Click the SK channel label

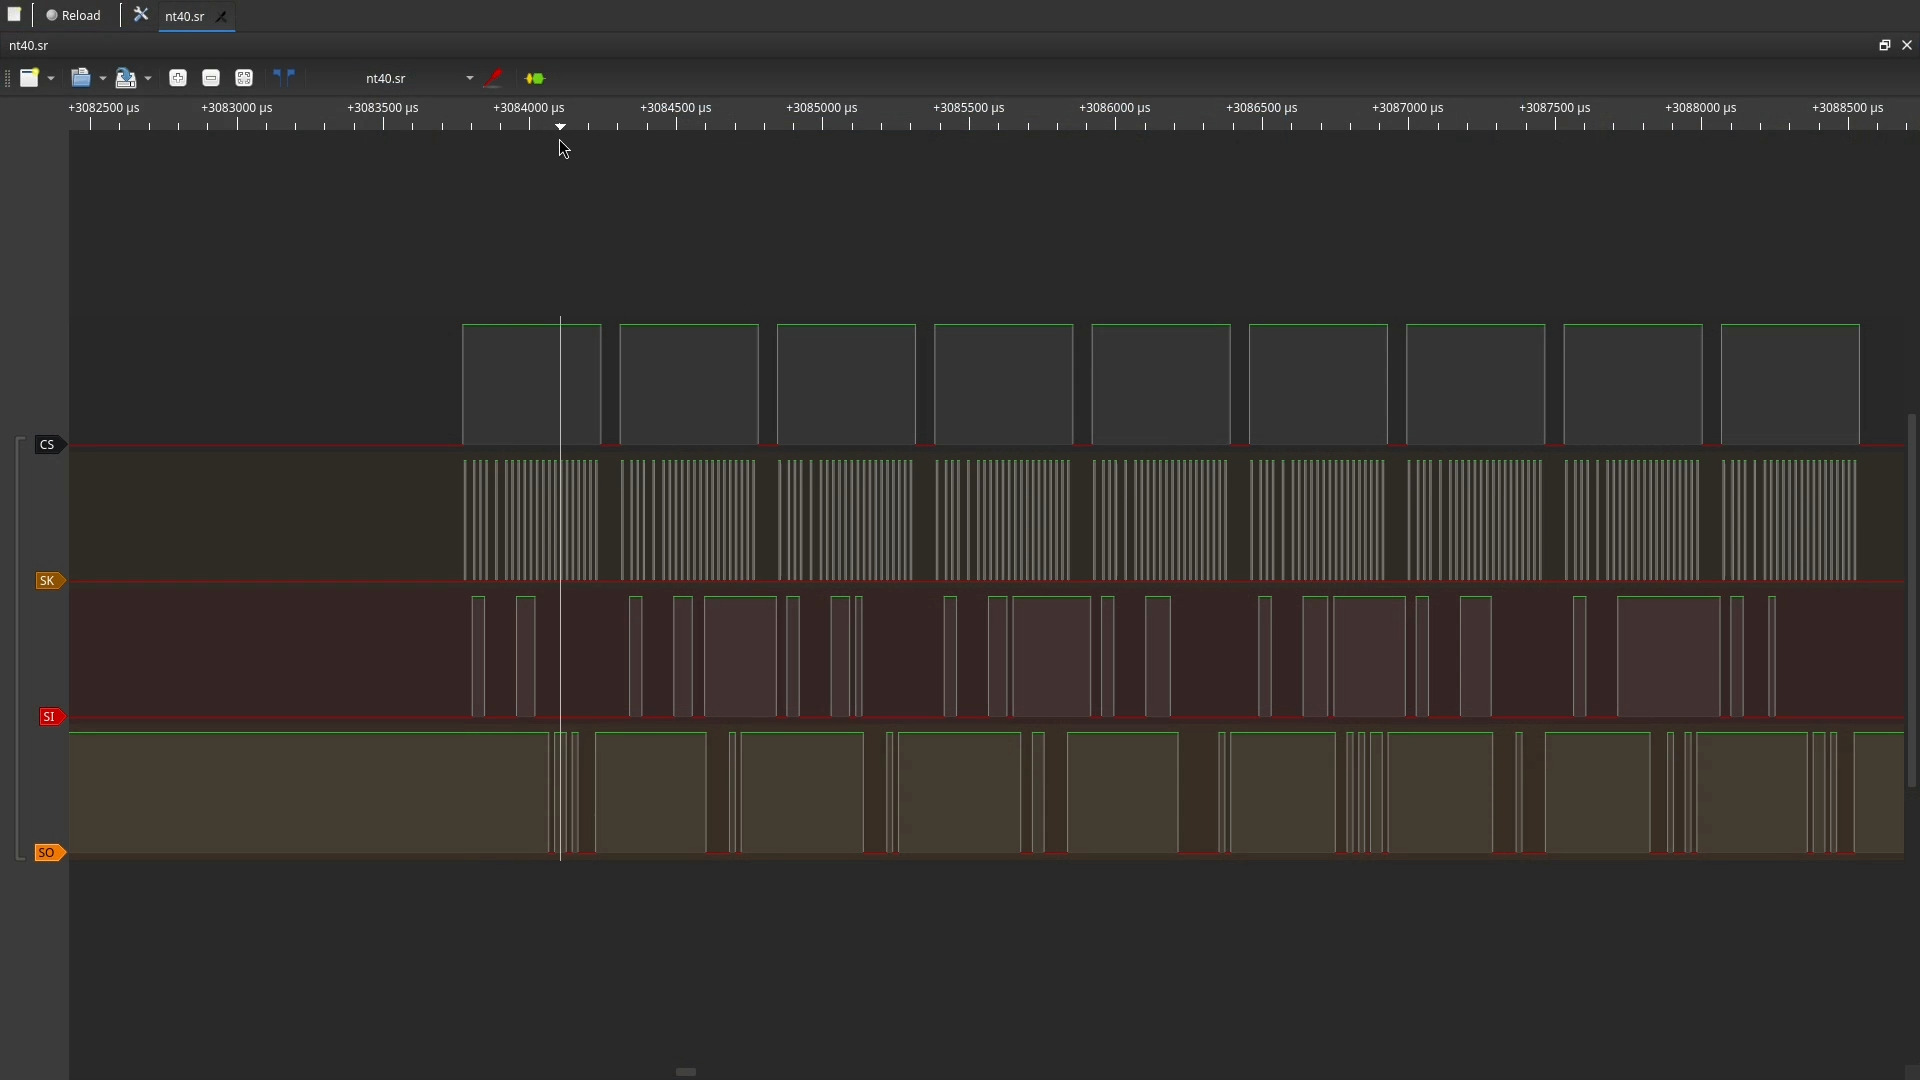[47, 581]
